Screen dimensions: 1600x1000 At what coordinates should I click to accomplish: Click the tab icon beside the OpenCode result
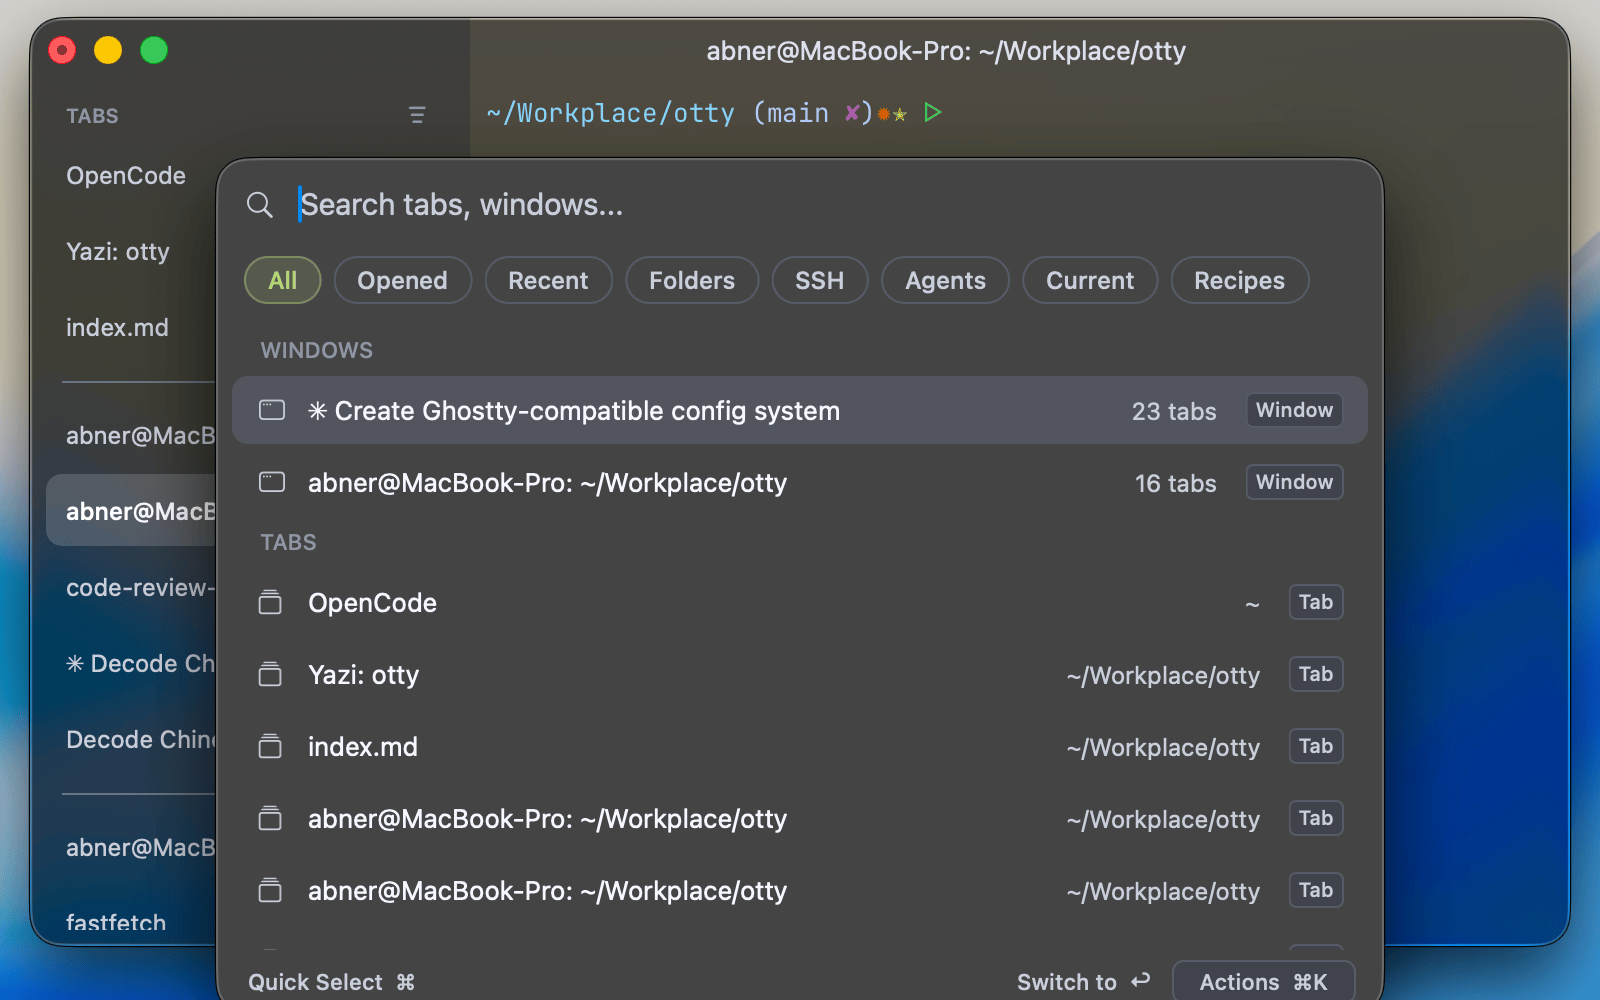(x=270, y=602)
